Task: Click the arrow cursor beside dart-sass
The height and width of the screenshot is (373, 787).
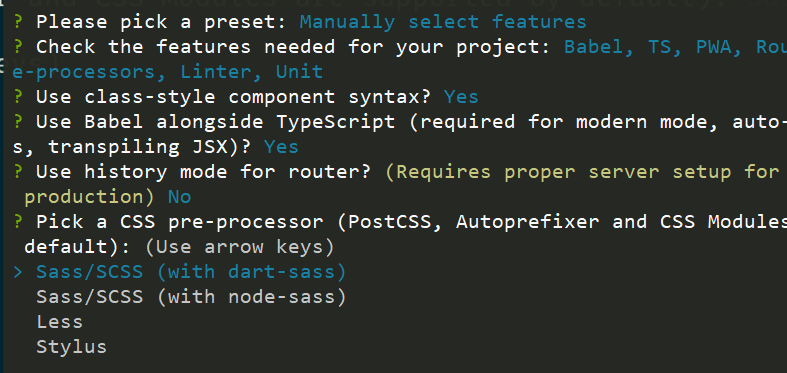Action: [18, 272]
